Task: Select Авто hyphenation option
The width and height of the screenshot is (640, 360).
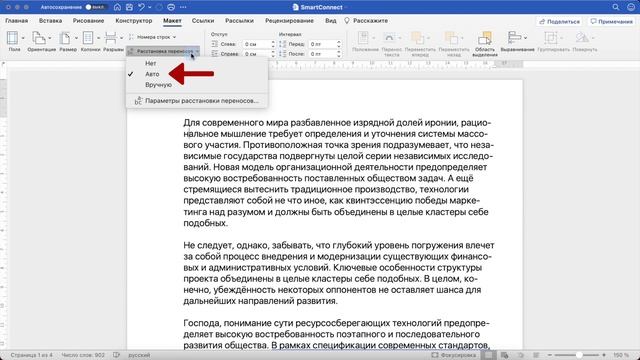Action: (152, 74)
